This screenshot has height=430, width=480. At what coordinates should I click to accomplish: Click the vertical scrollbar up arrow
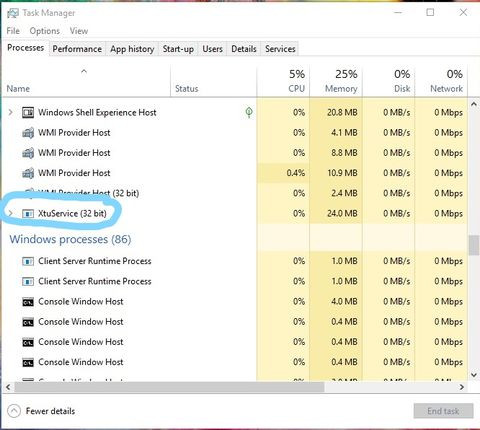474,104
